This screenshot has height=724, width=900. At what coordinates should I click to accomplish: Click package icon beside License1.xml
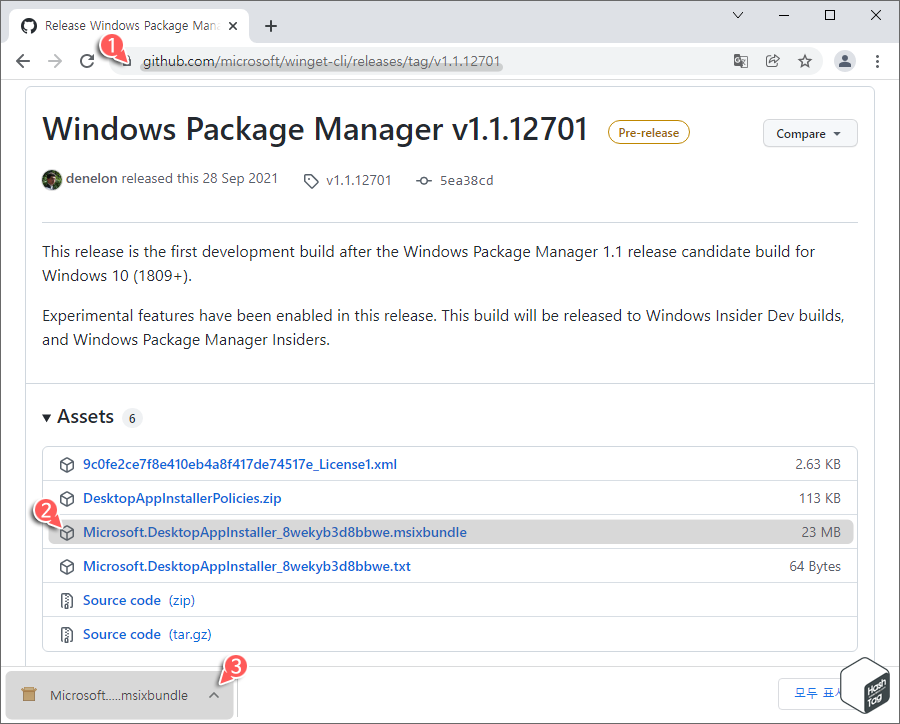[67, 464]
